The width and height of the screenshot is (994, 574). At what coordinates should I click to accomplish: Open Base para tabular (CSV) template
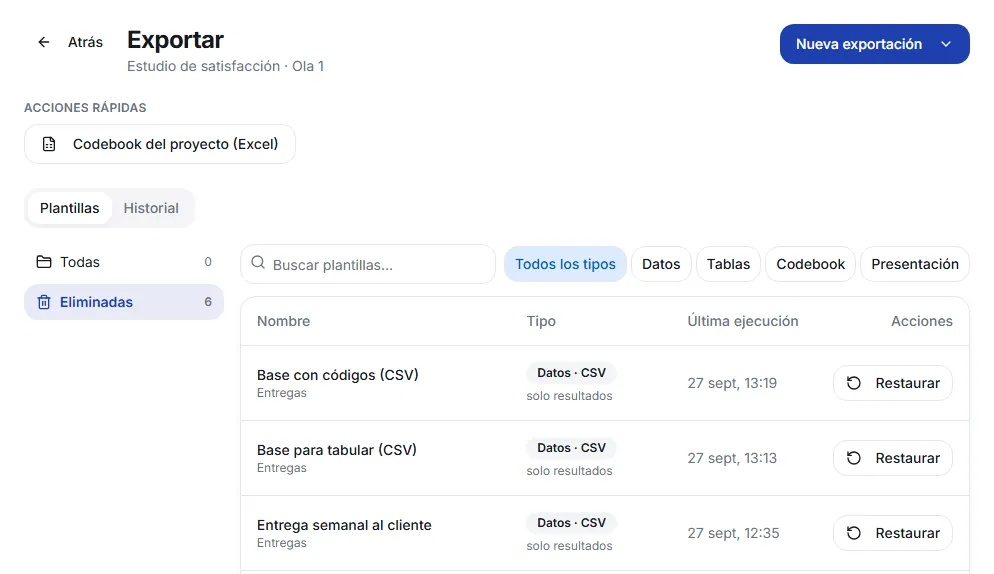tap(337, 450)
